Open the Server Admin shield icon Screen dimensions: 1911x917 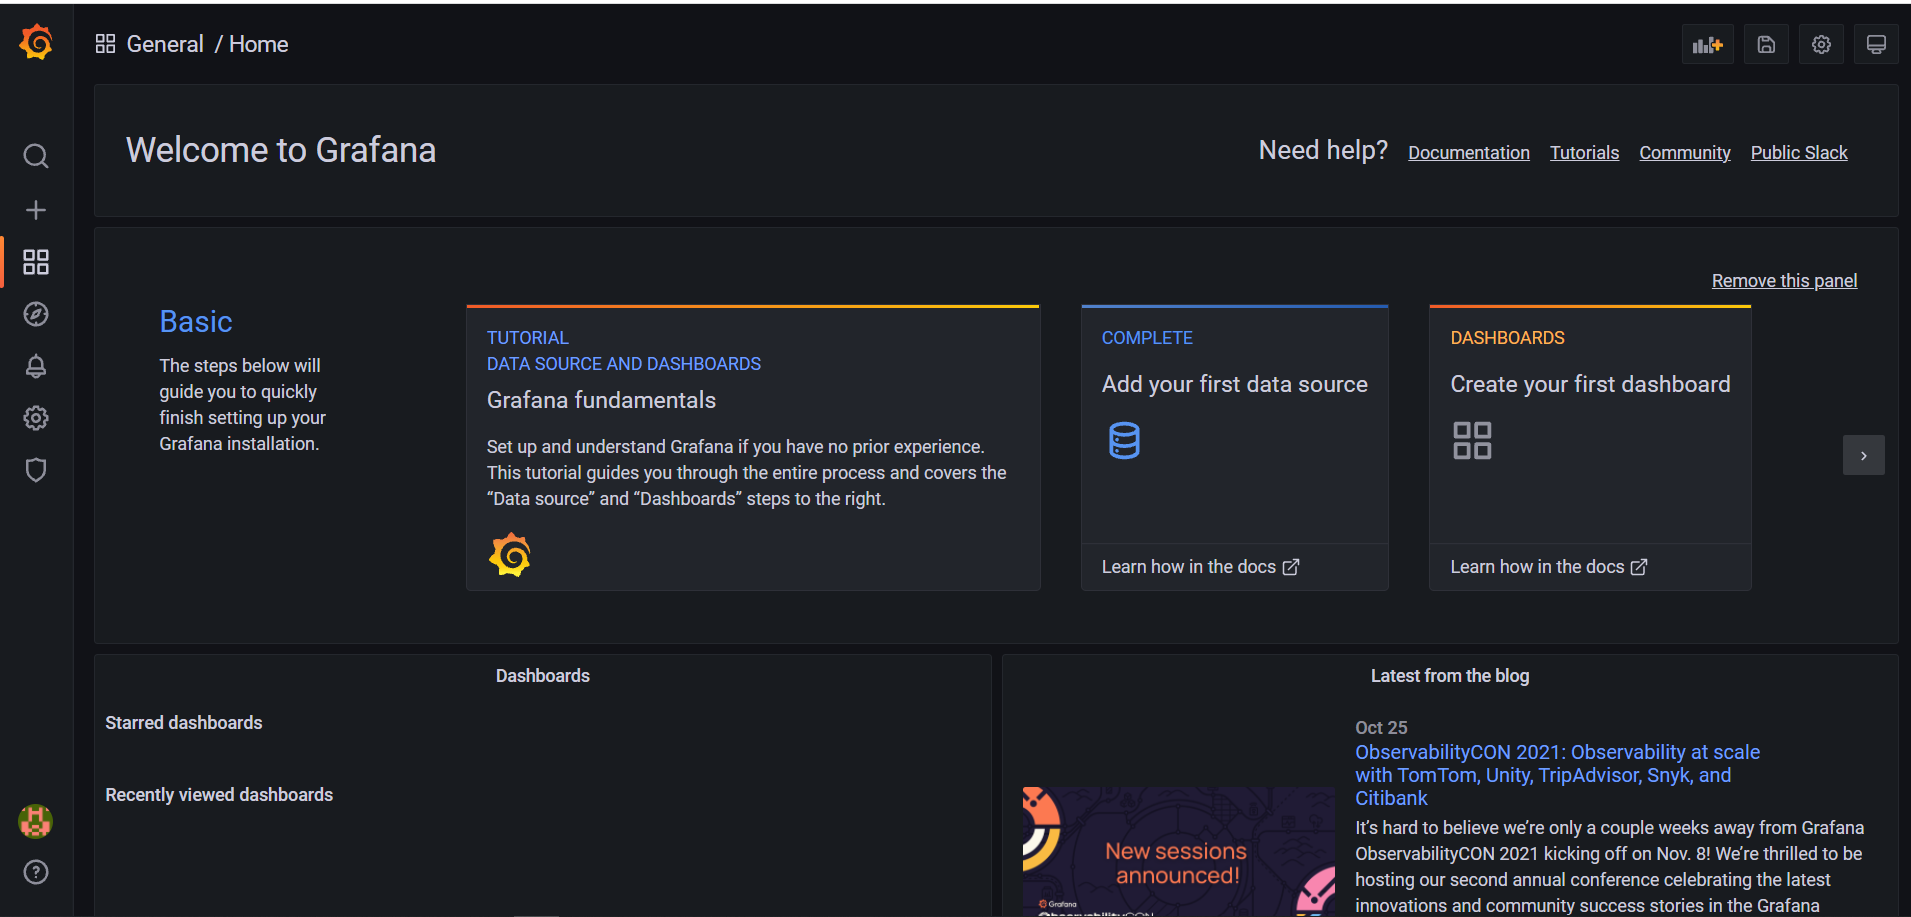pos(36,470)
